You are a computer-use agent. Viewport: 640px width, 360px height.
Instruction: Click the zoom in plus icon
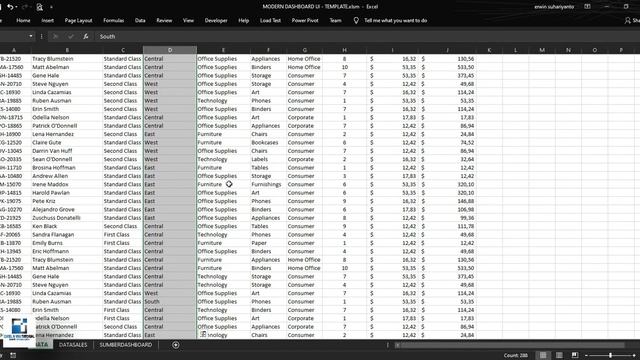(x=634, y=356)
